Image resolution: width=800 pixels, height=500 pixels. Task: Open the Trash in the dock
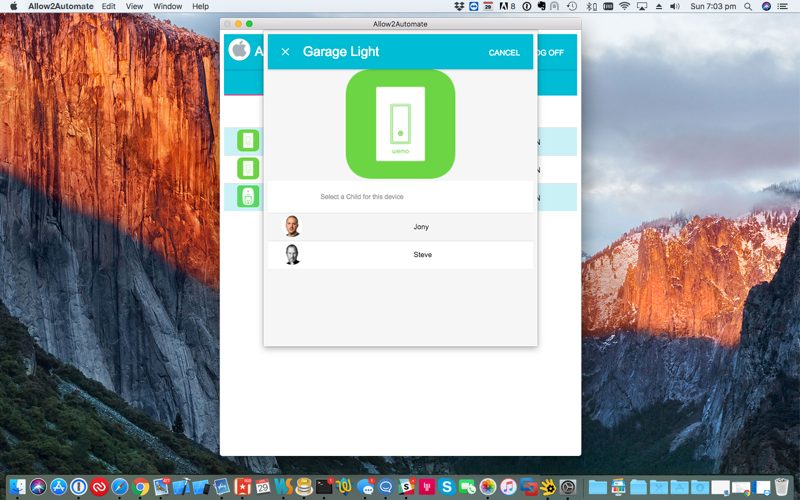[x=781, y=487]
